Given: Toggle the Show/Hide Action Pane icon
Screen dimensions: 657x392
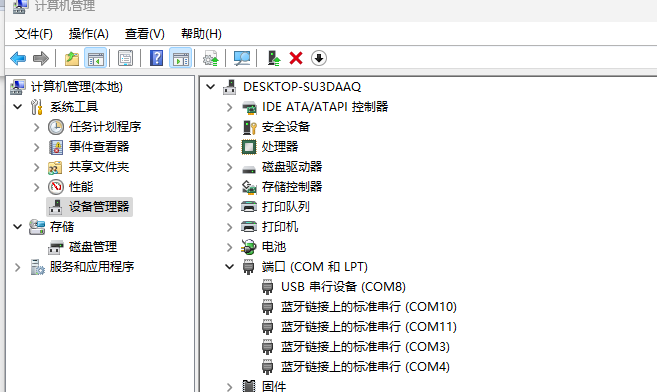Looking at the screenshot, I should 181,58.
